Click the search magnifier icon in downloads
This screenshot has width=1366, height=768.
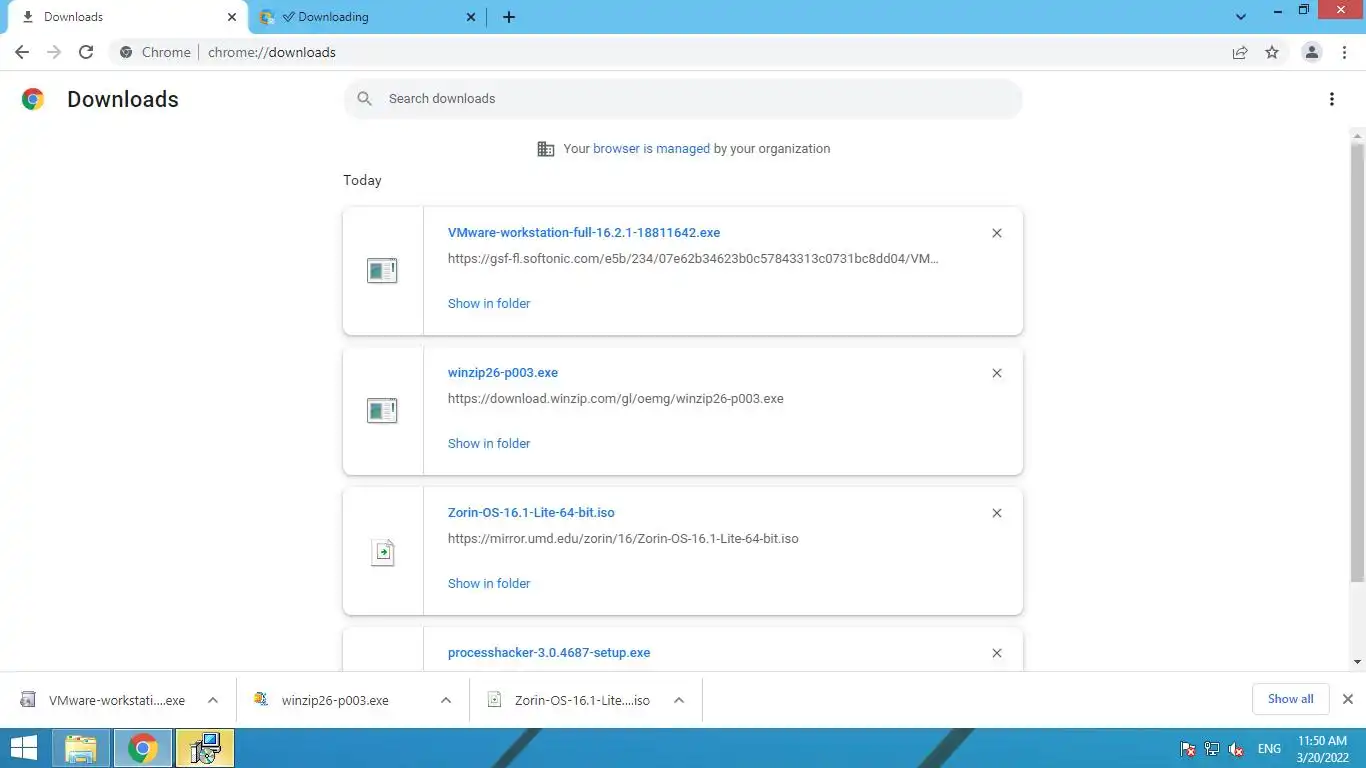click(x=365, y=99)
